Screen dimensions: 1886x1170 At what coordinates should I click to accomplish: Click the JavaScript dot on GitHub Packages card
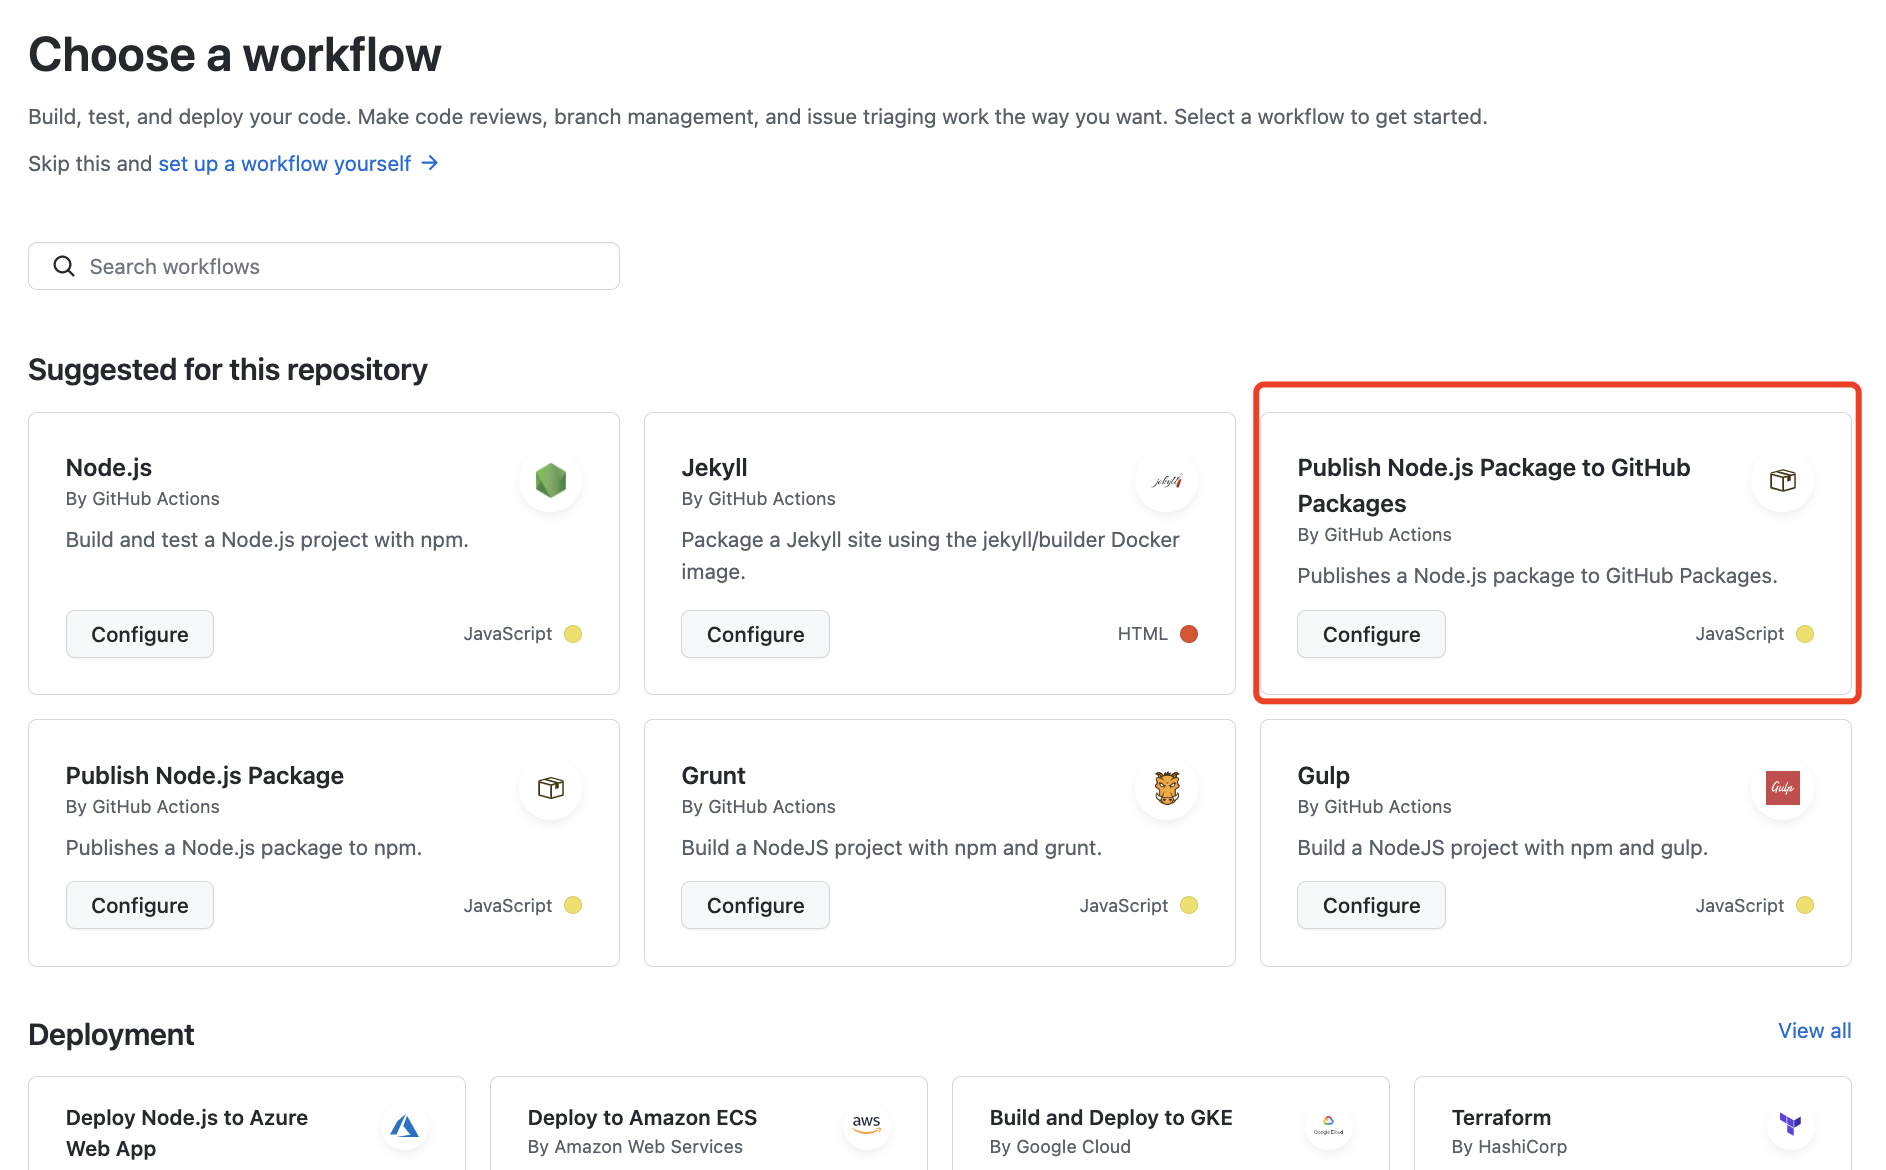point(1805,634)
